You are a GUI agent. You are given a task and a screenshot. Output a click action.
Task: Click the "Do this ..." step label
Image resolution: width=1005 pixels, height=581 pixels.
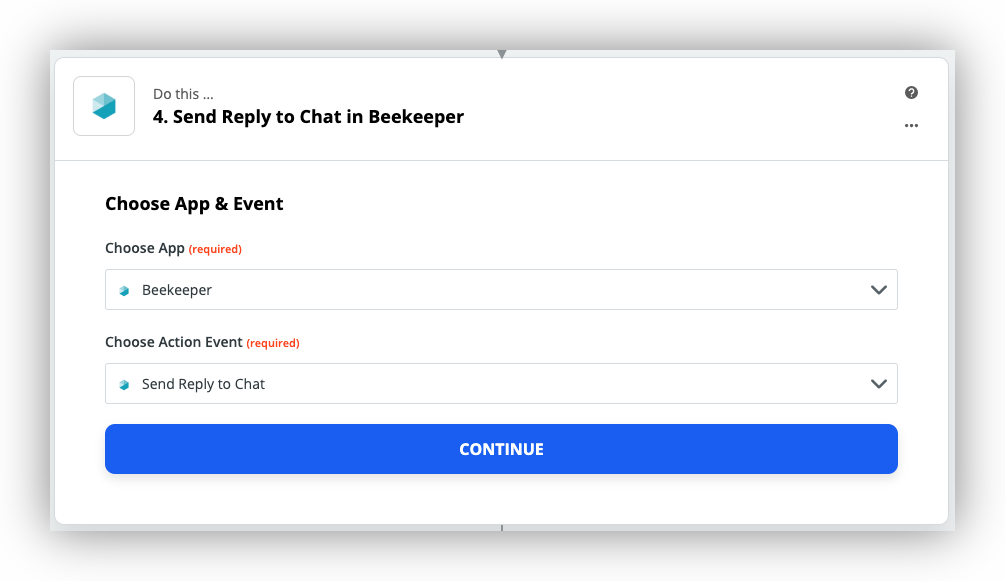coord(183,94)
